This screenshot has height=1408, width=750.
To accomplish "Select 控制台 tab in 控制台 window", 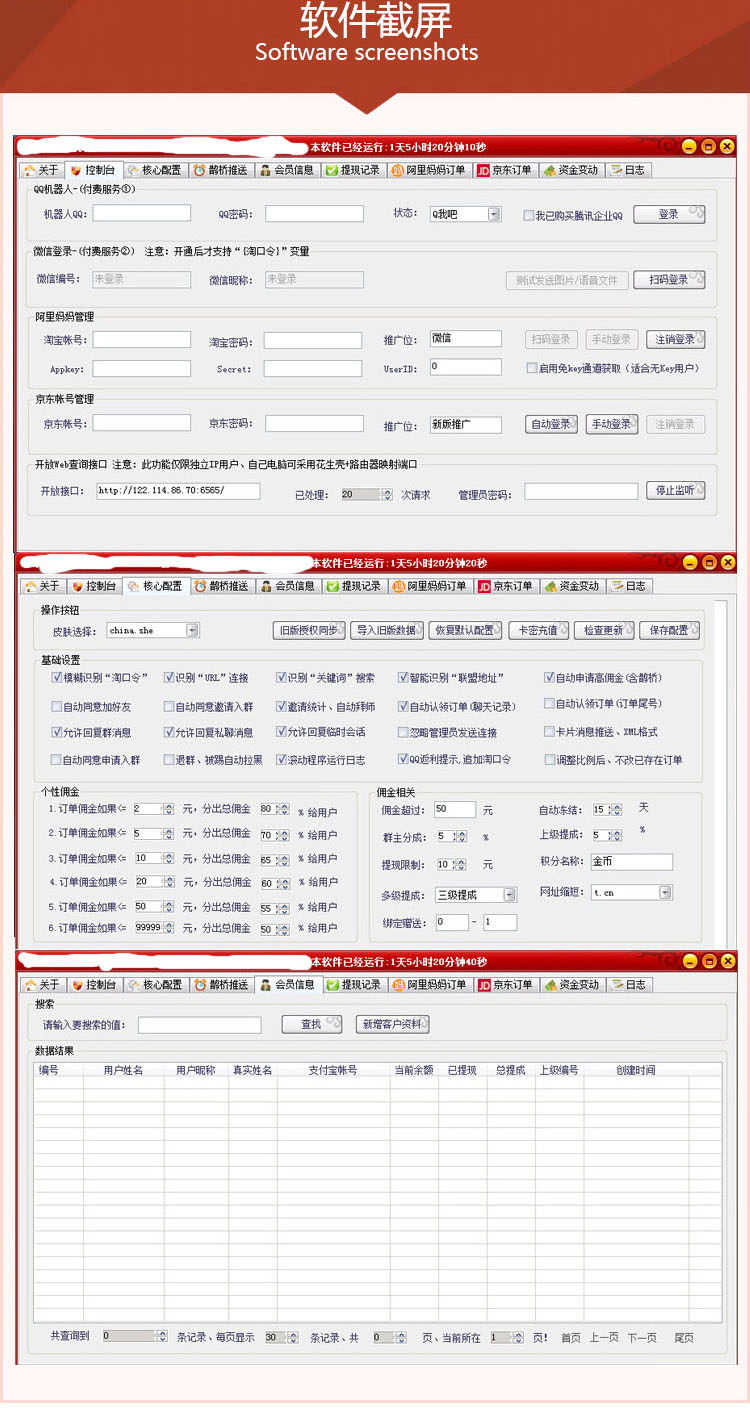I will 93,170.
